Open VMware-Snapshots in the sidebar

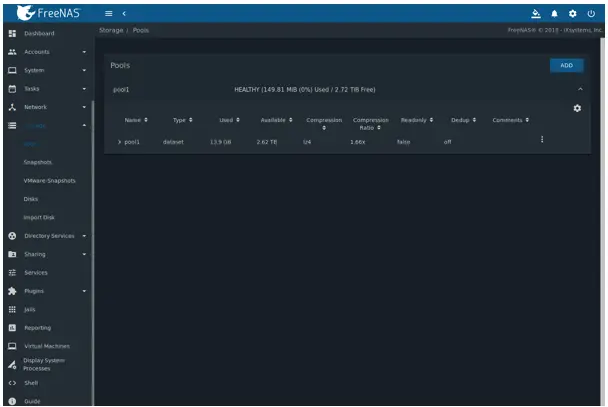tap(50, 181)
